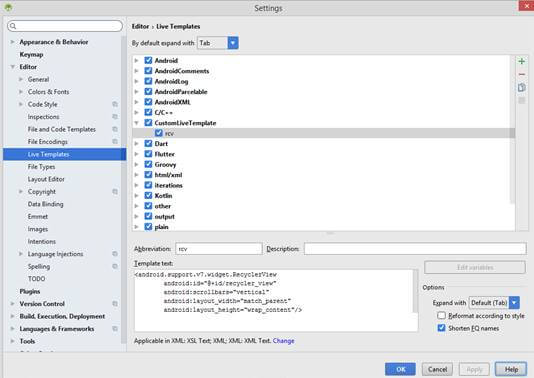
Task: Click project-level icon next to File Encodings
Action: point(115,141)
